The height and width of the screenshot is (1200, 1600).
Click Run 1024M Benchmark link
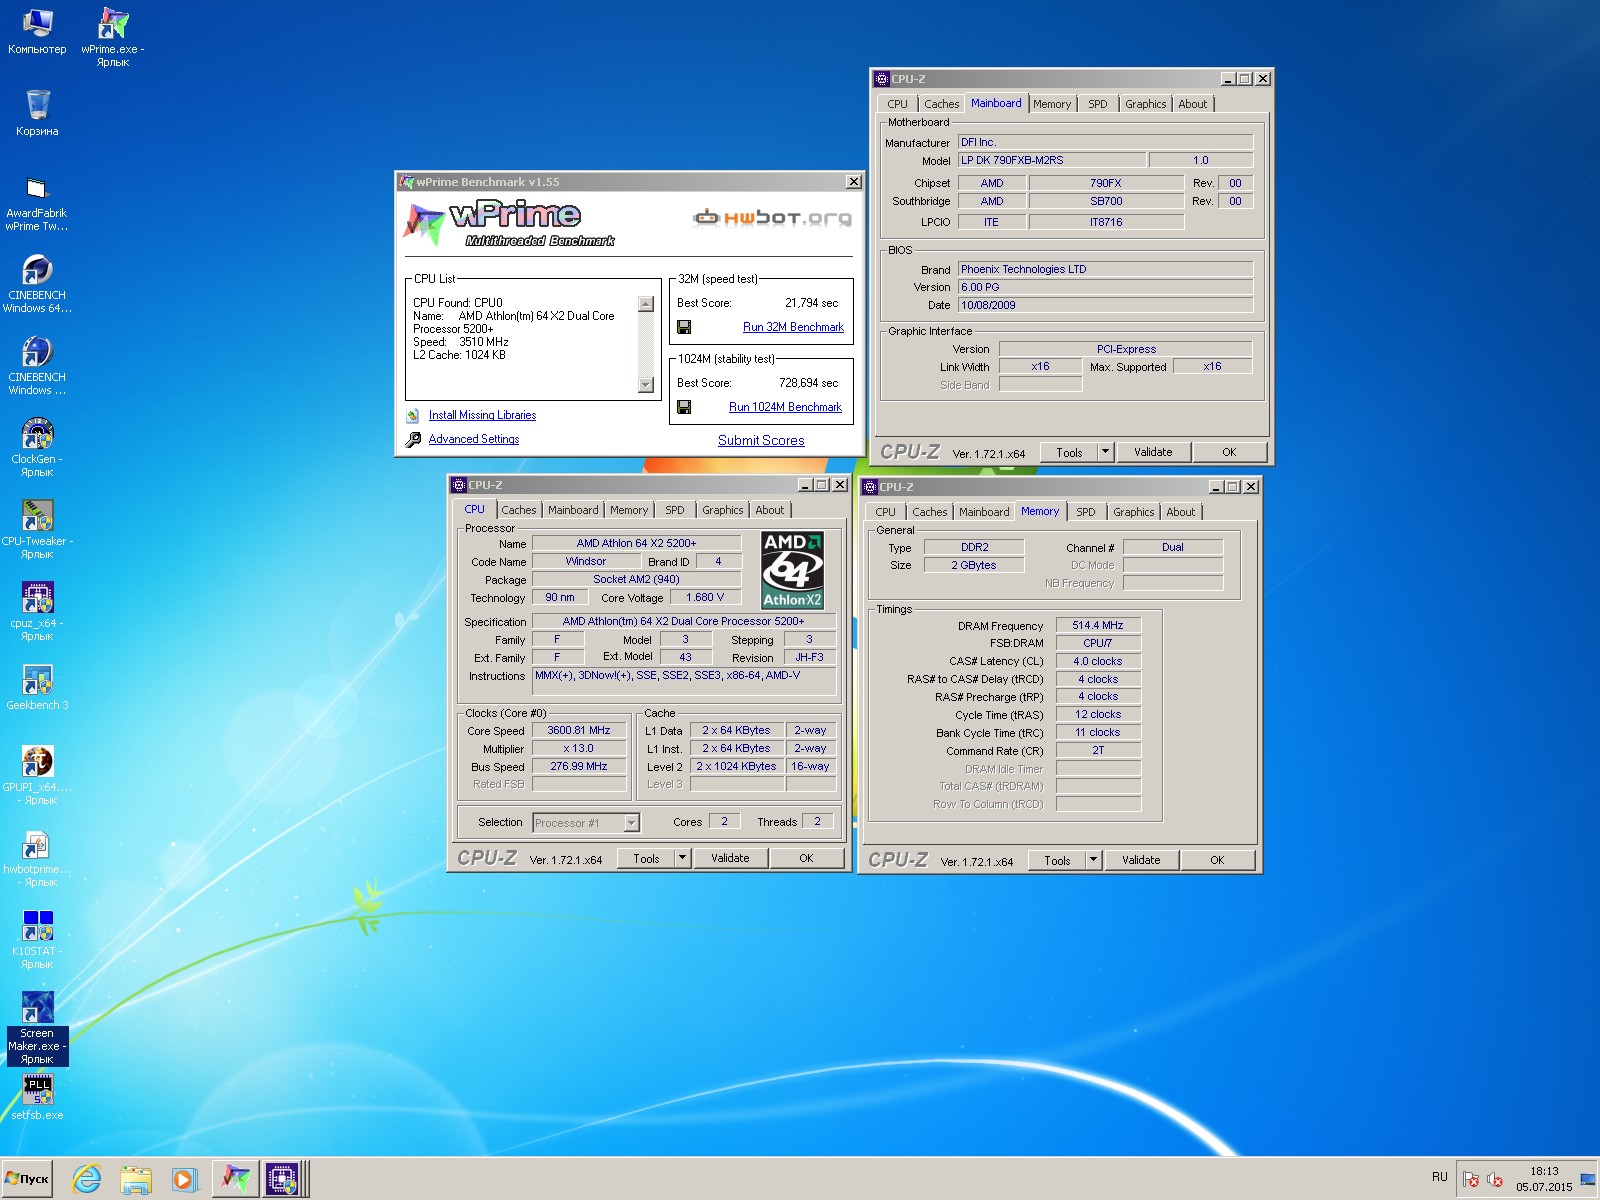[785, 407]
